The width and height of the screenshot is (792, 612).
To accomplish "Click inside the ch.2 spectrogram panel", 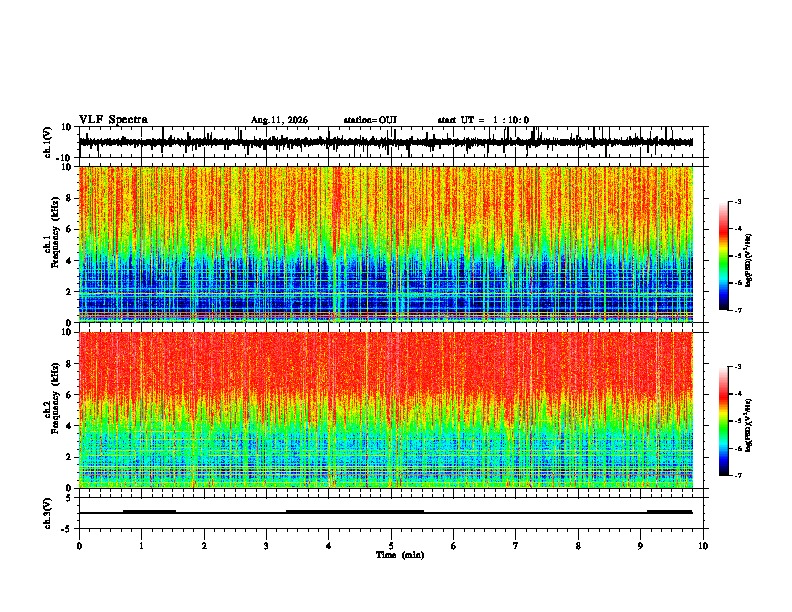I will 386,410.
